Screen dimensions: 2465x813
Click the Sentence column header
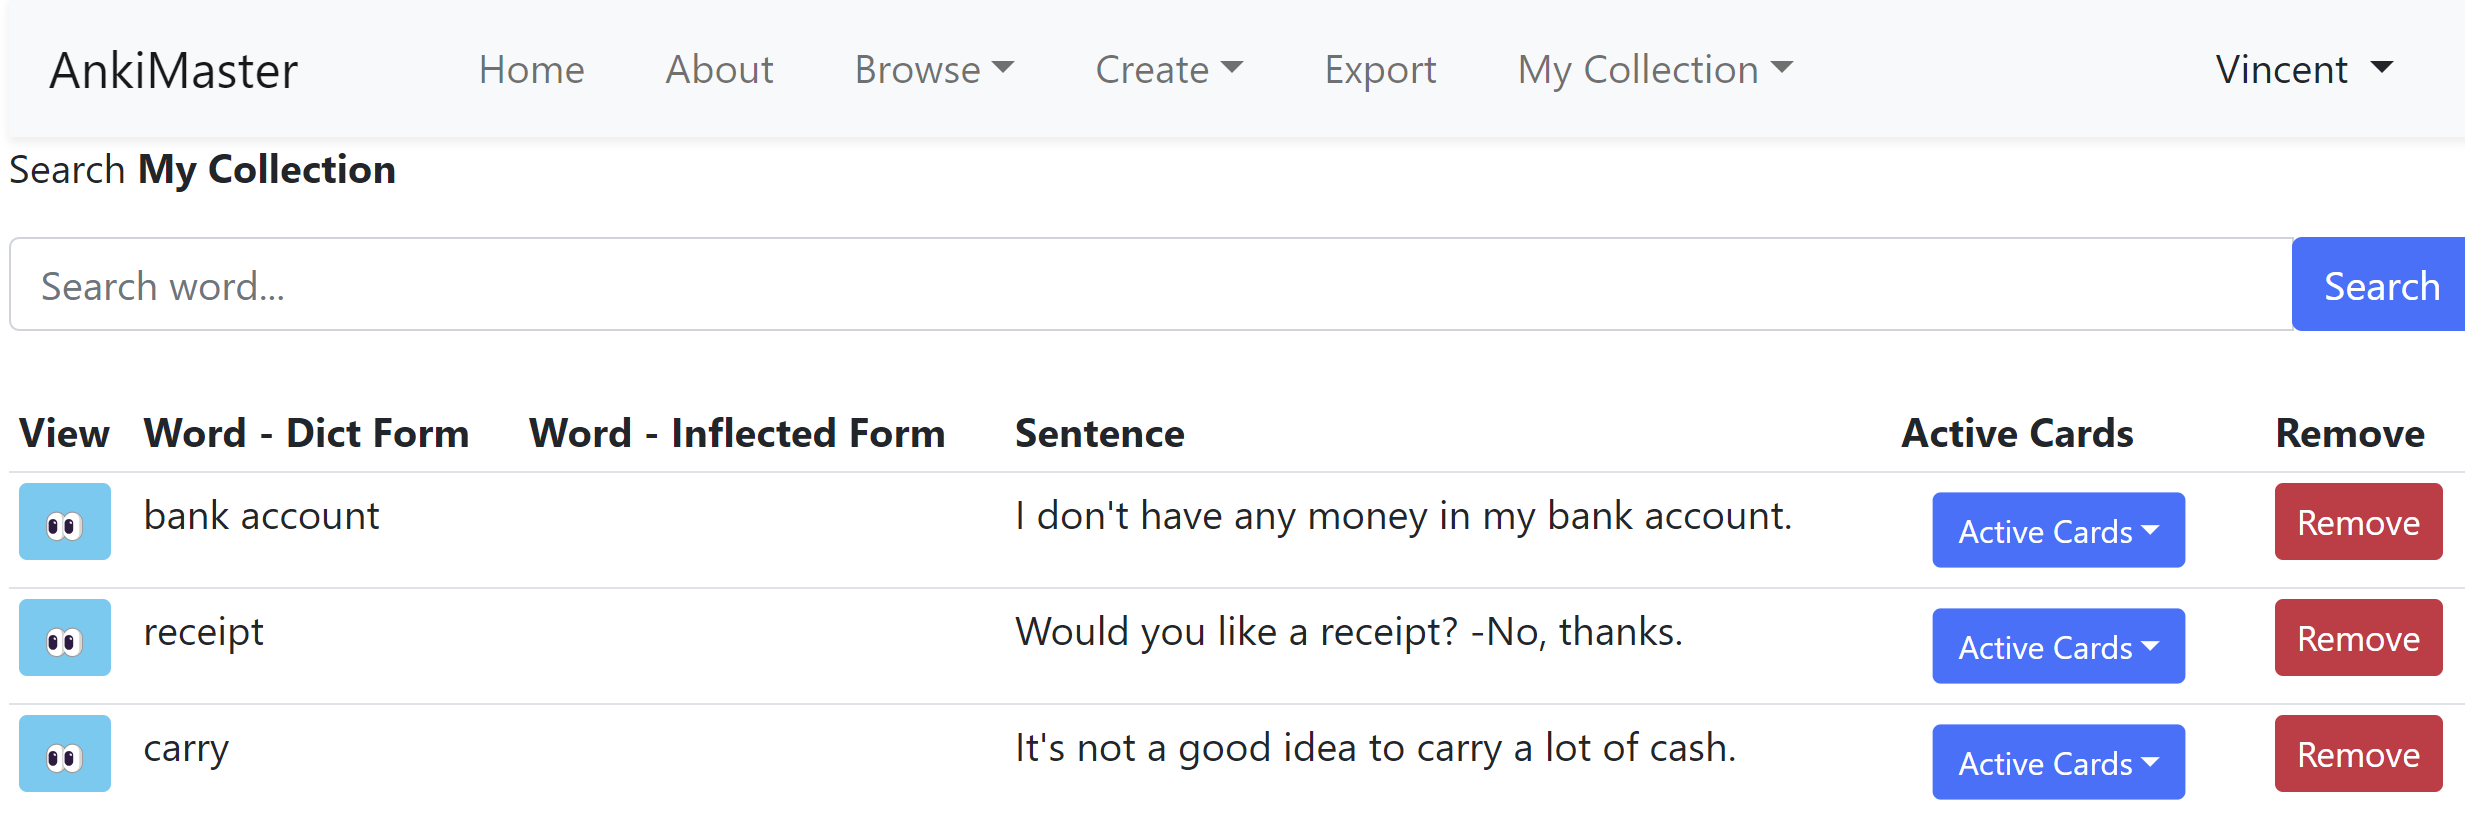tap(1099, 434)
